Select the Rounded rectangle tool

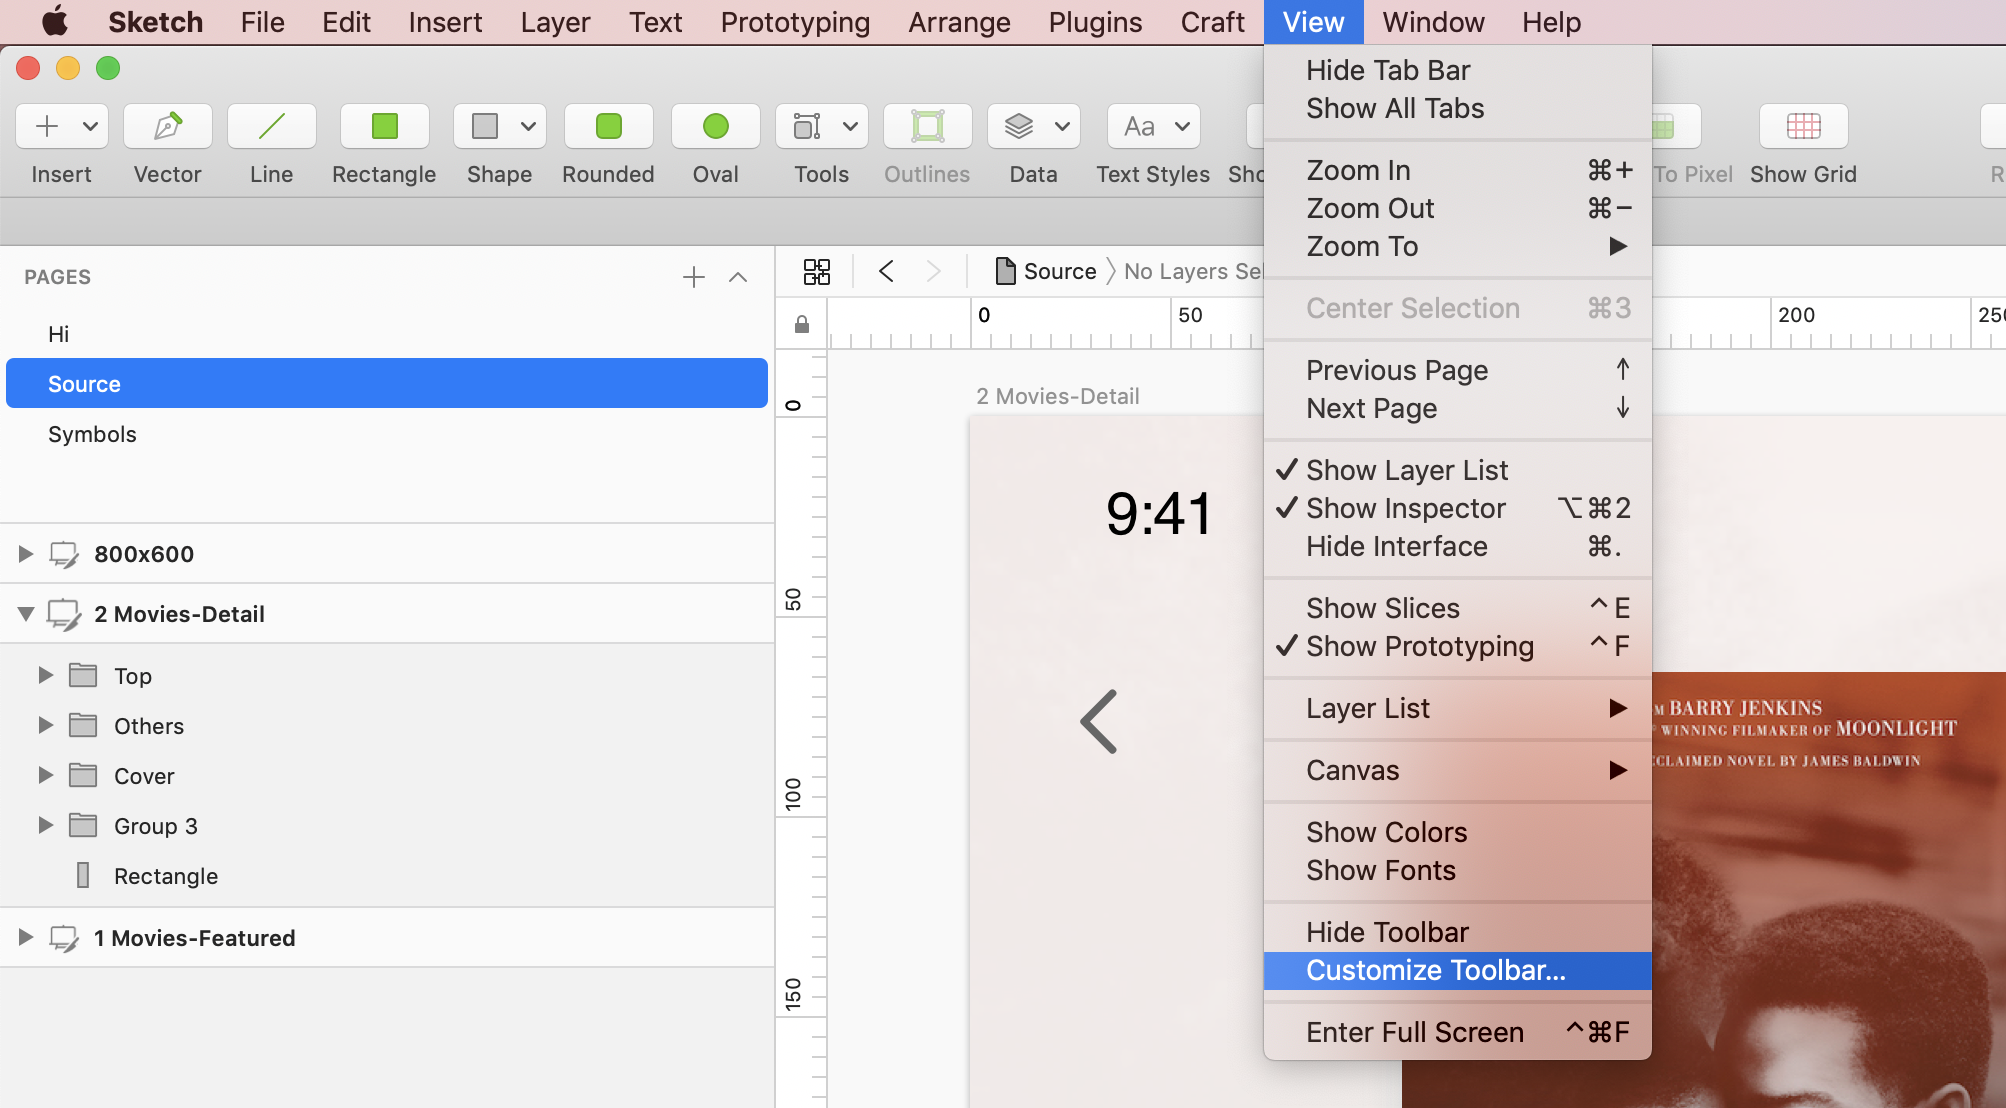608,127
